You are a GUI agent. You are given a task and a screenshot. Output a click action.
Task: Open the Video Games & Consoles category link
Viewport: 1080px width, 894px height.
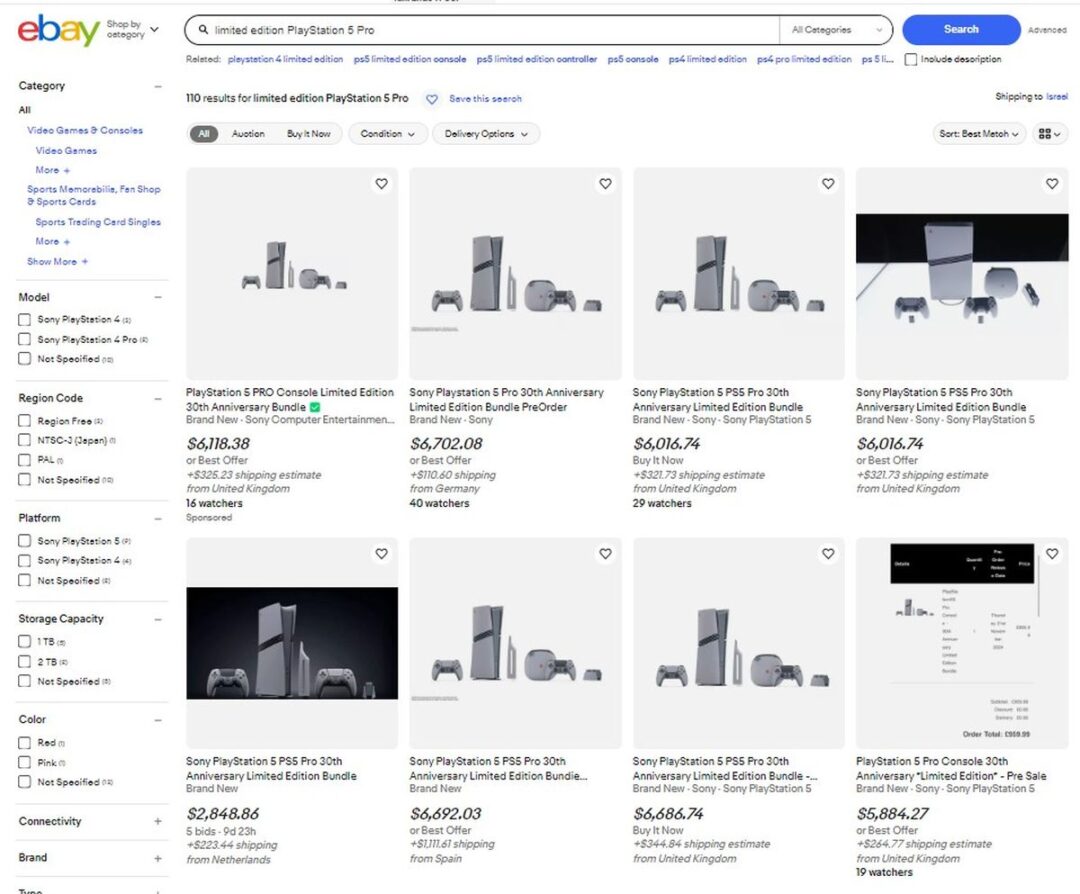point(85,131)
